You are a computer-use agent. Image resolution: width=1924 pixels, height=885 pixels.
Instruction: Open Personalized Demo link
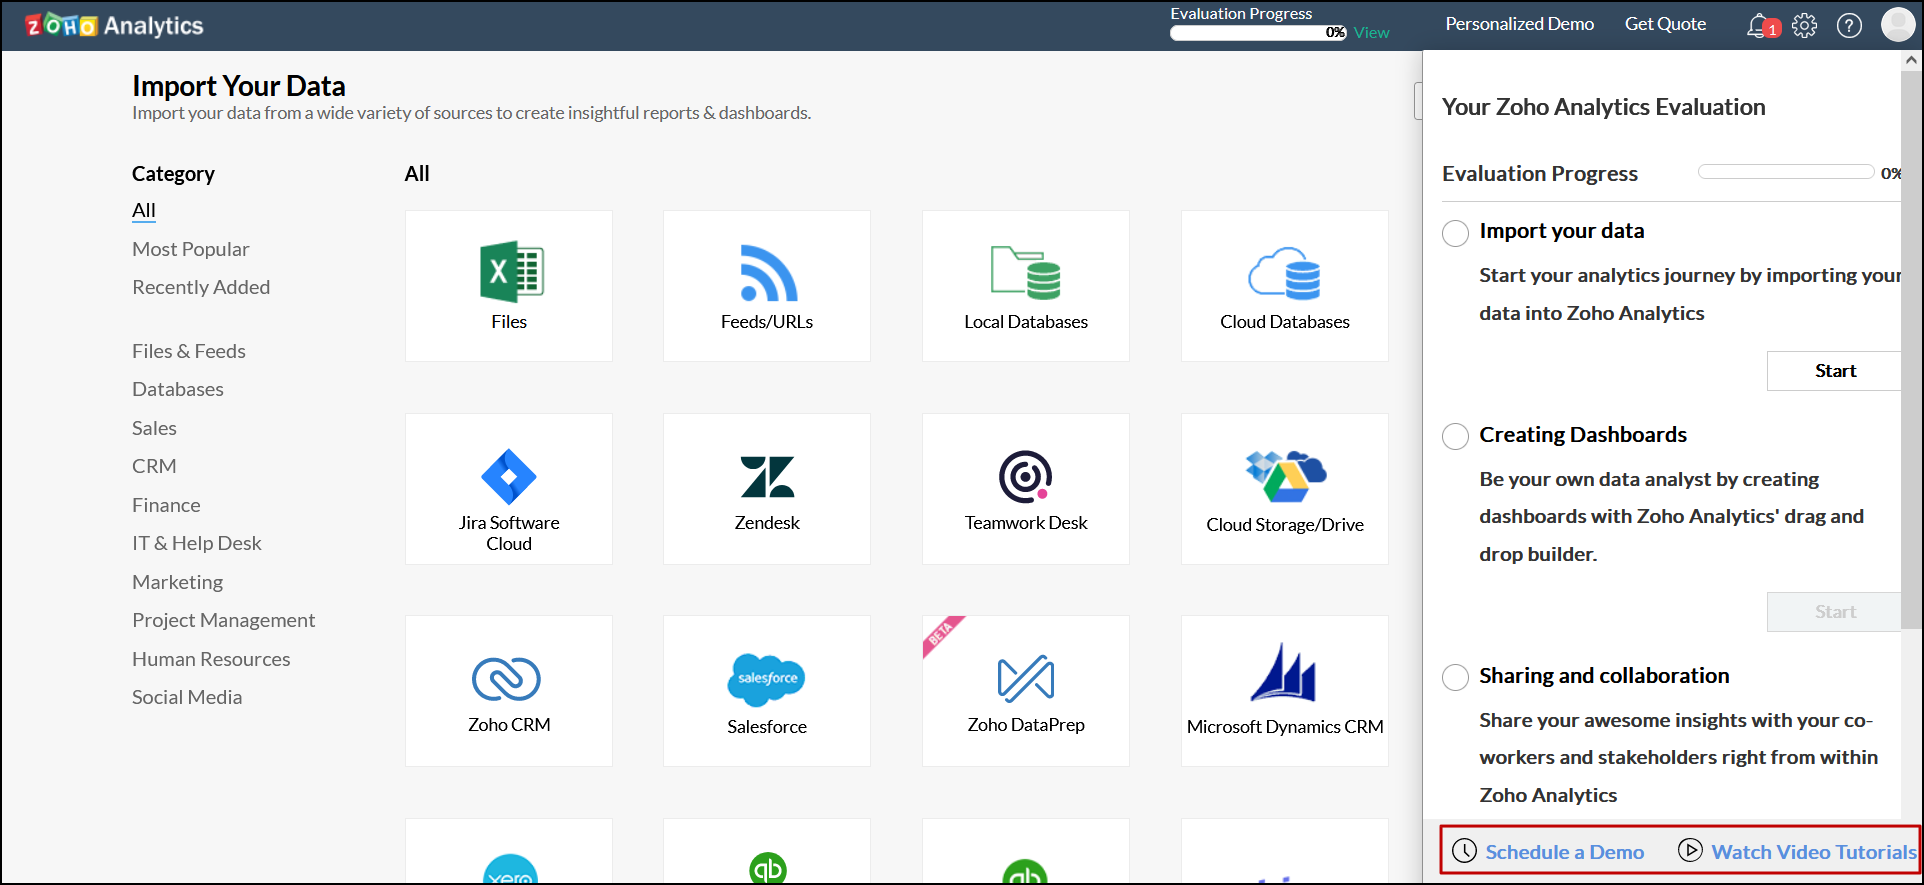coord(1520,24)
